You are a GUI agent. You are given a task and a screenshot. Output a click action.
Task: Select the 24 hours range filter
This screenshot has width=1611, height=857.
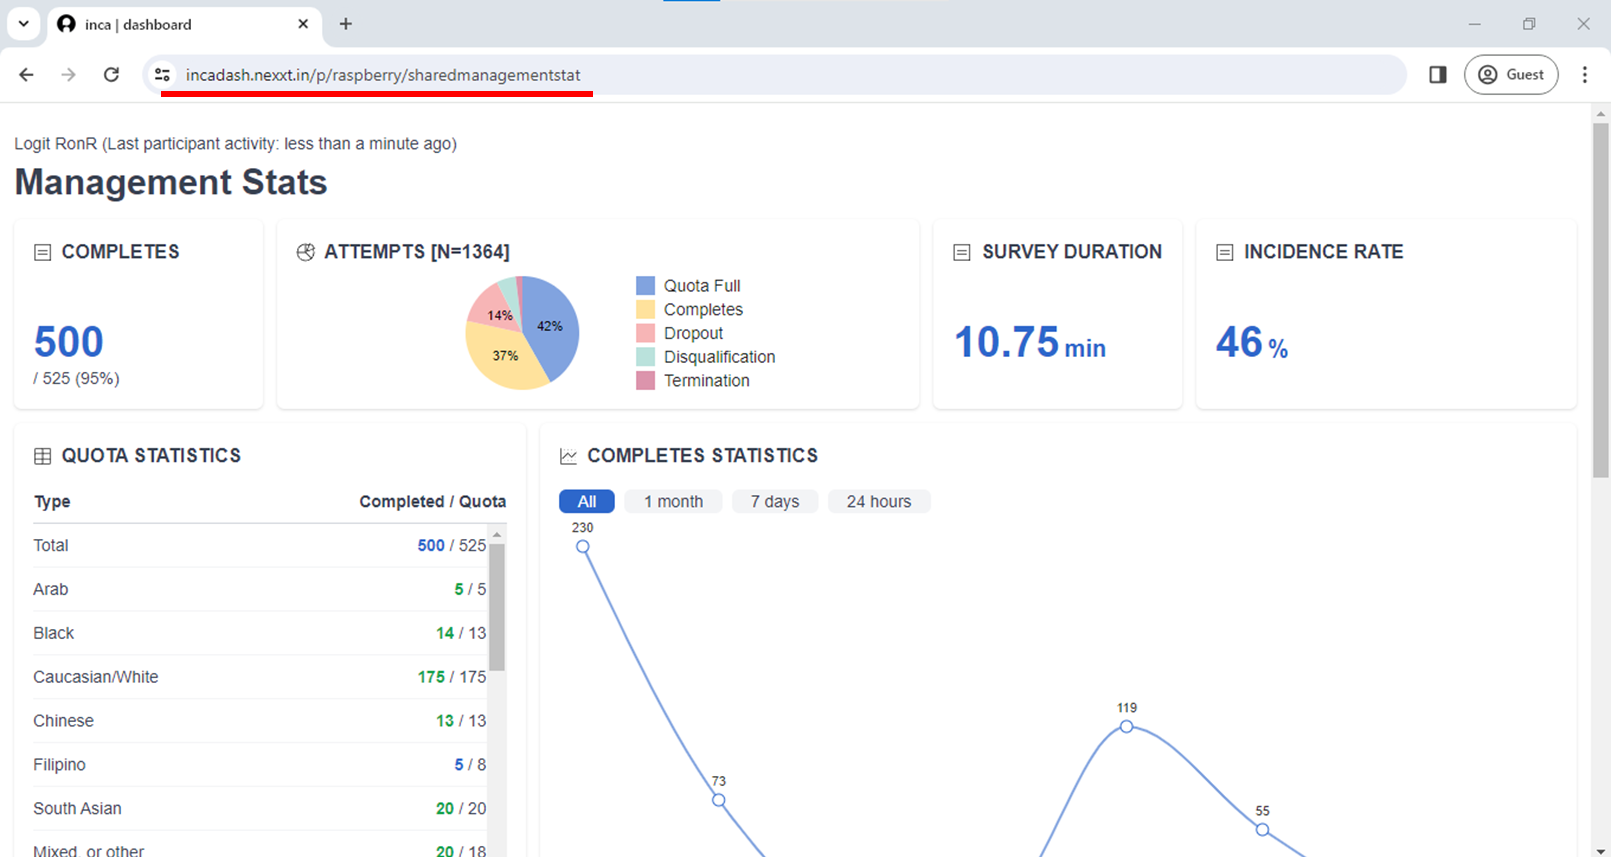click(879, 502)
